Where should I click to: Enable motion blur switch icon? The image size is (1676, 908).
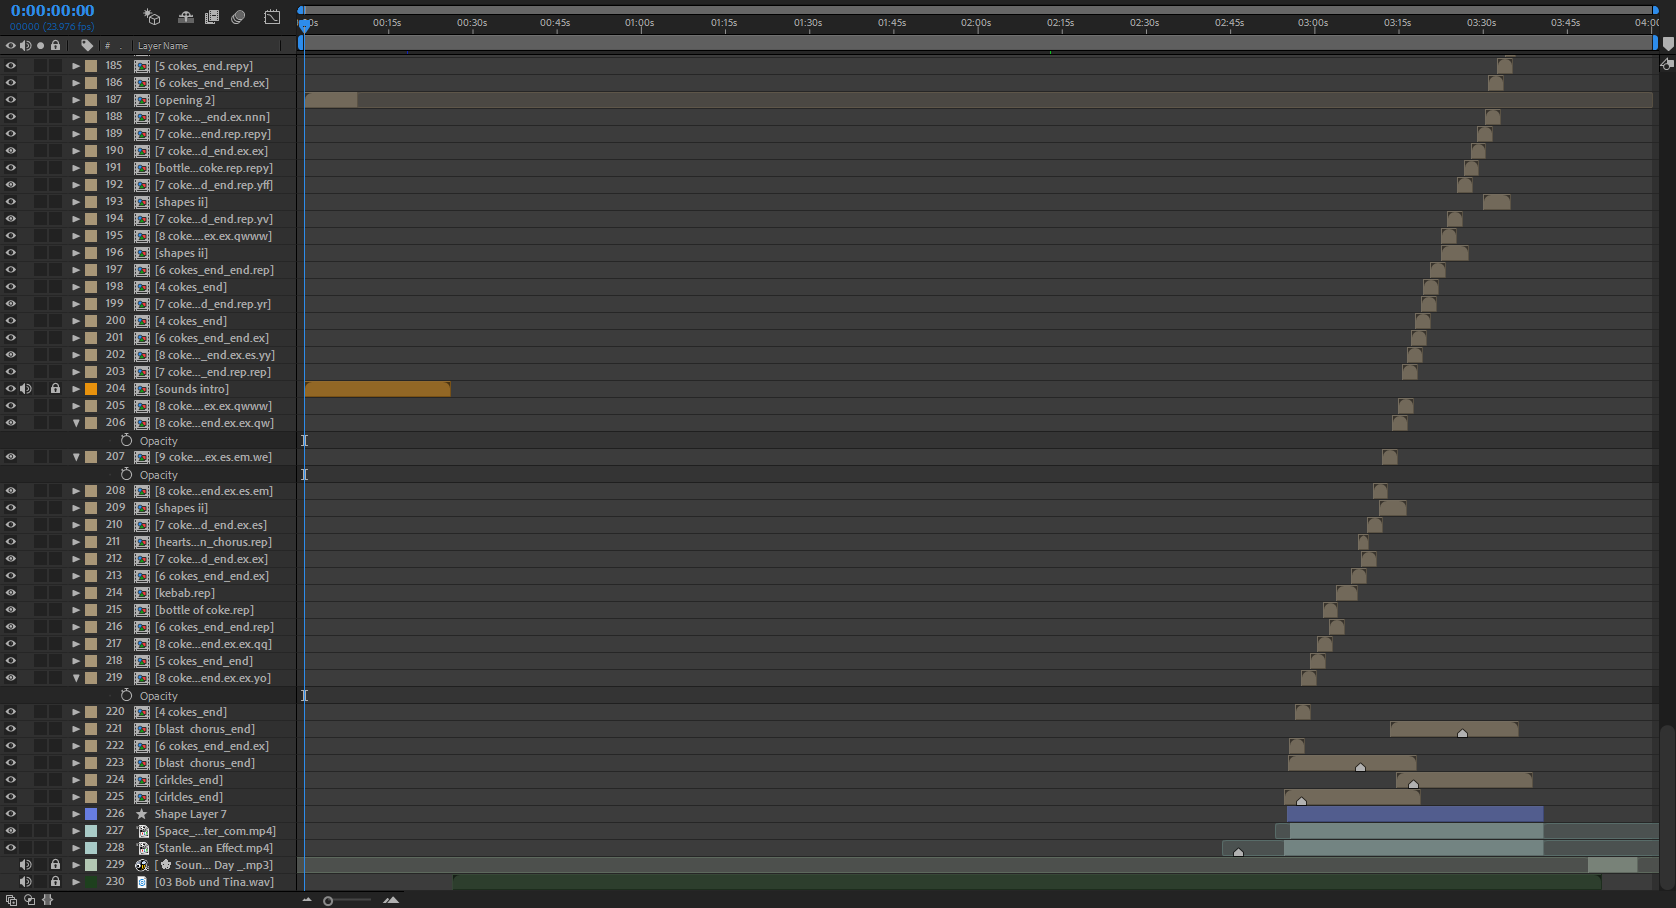(238, 17)
